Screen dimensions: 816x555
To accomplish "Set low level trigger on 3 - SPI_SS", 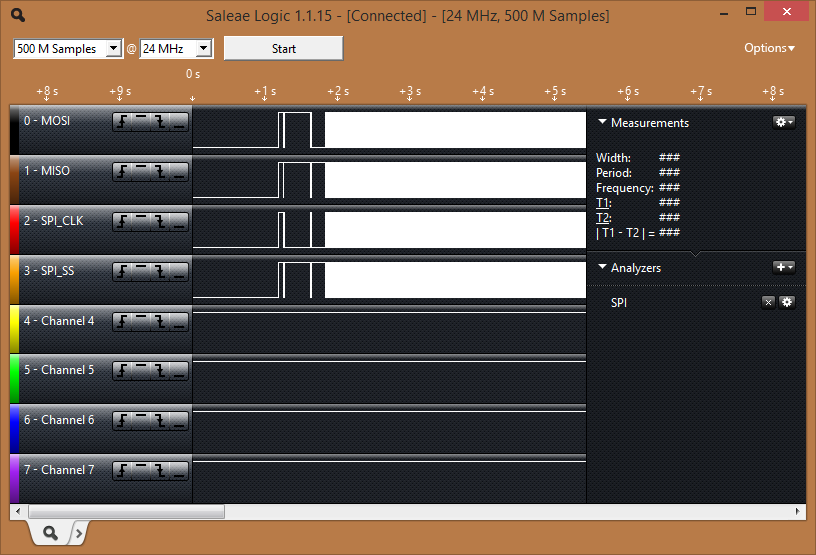I will [179, 272].
